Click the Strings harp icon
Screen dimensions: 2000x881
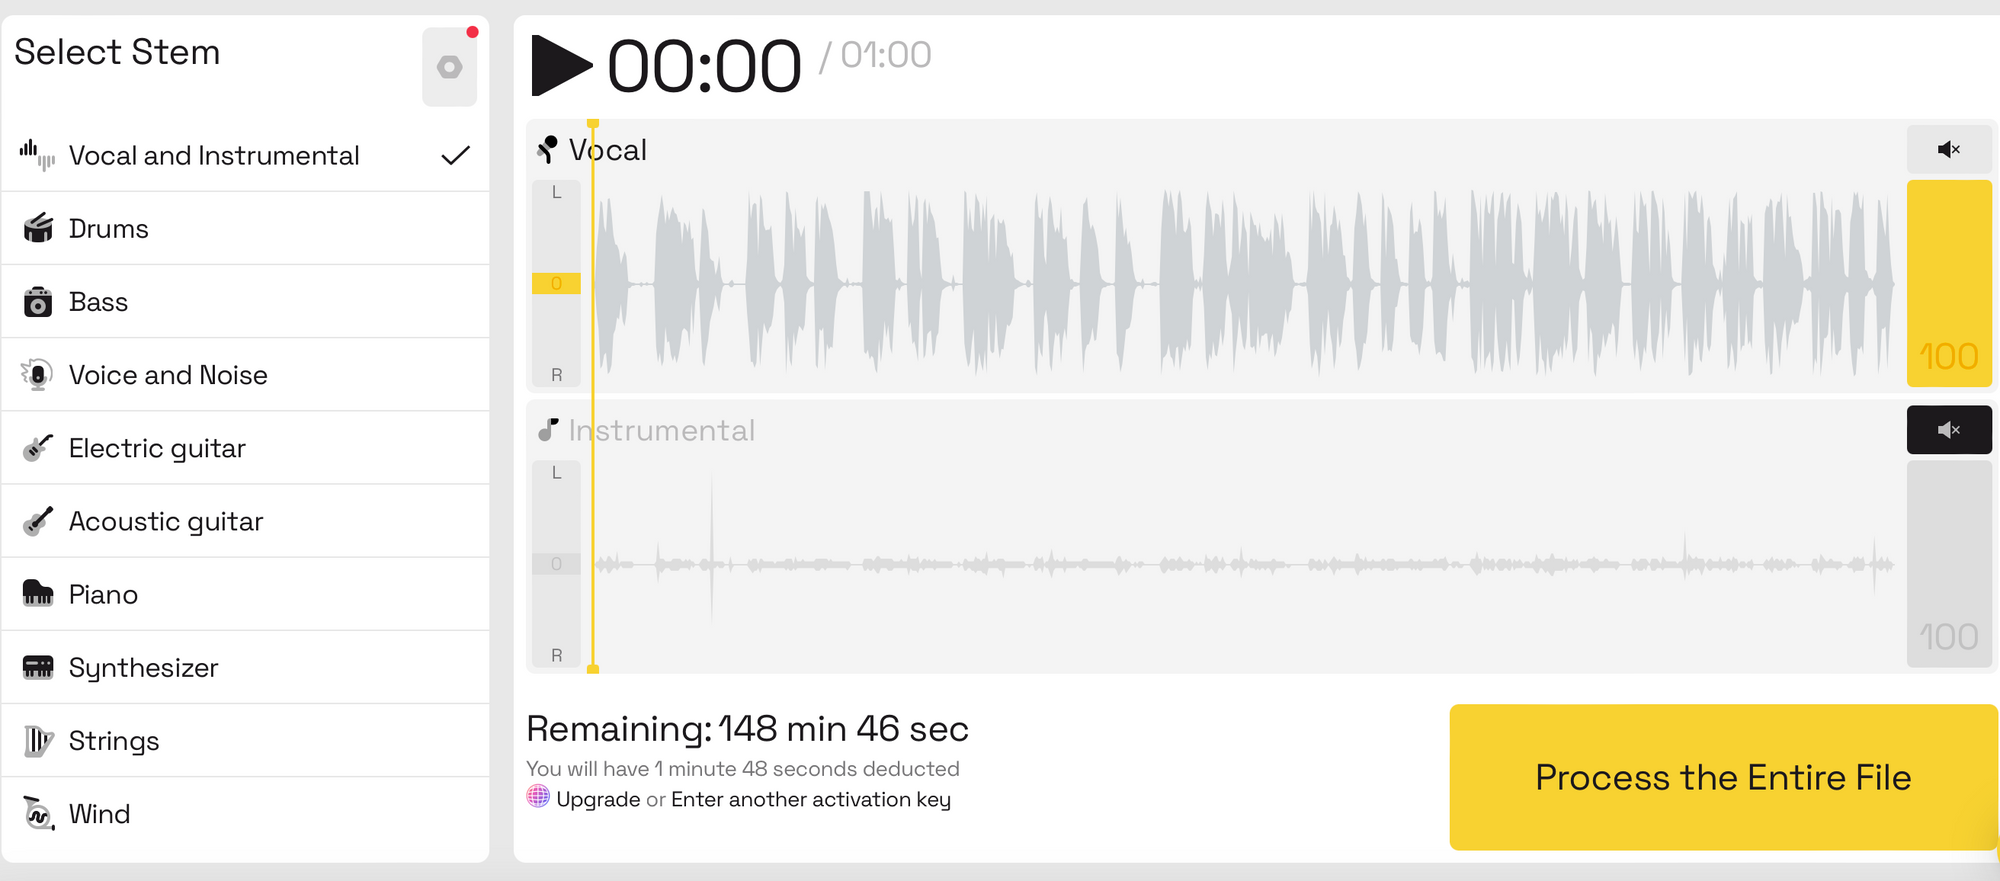pos(38,741)
